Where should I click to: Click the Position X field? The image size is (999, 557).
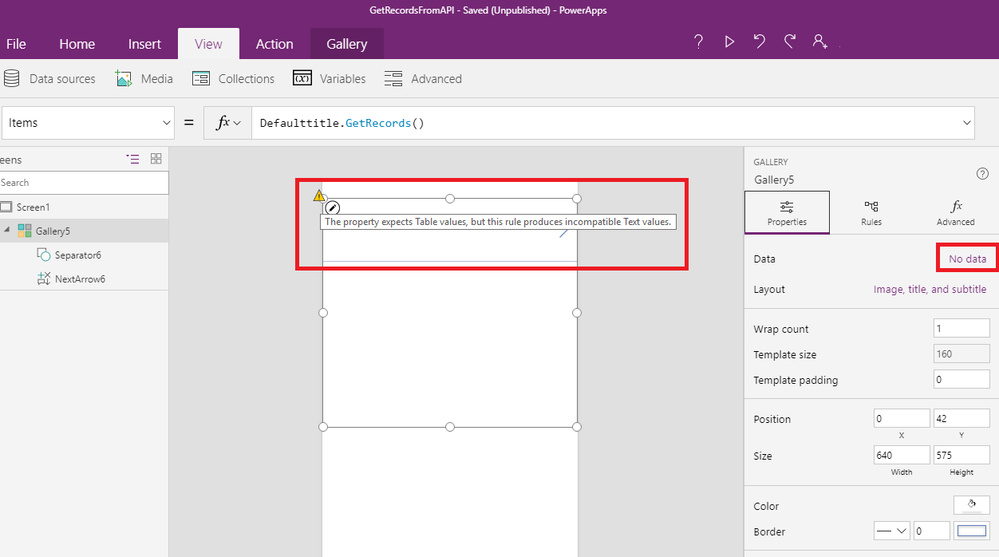(x=902, y=418)
